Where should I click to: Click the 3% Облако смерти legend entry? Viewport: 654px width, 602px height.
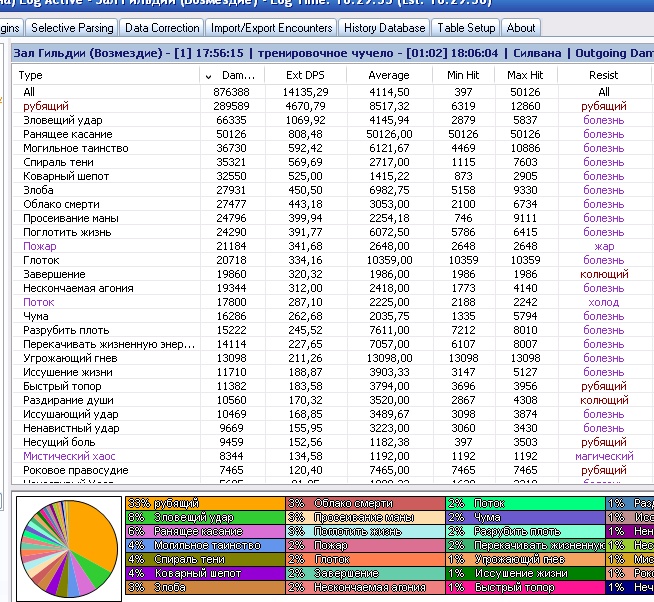(x=365, y=503)
